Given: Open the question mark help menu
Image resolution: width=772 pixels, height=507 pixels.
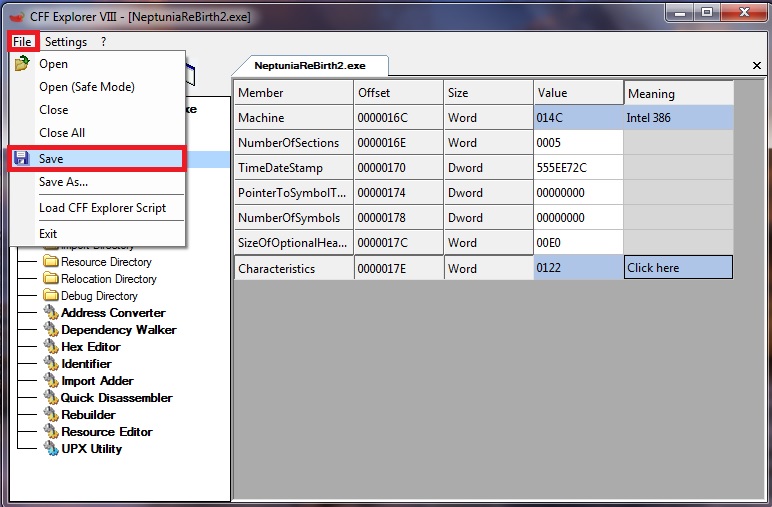Looking at the screenshot, I should coord(103,42).
